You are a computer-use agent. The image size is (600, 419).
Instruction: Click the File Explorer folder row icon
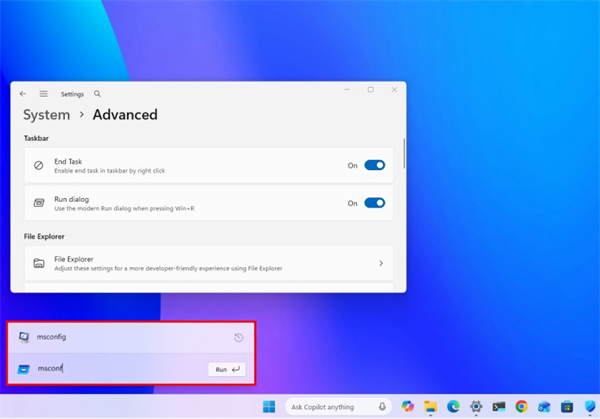tap(39, 263)
